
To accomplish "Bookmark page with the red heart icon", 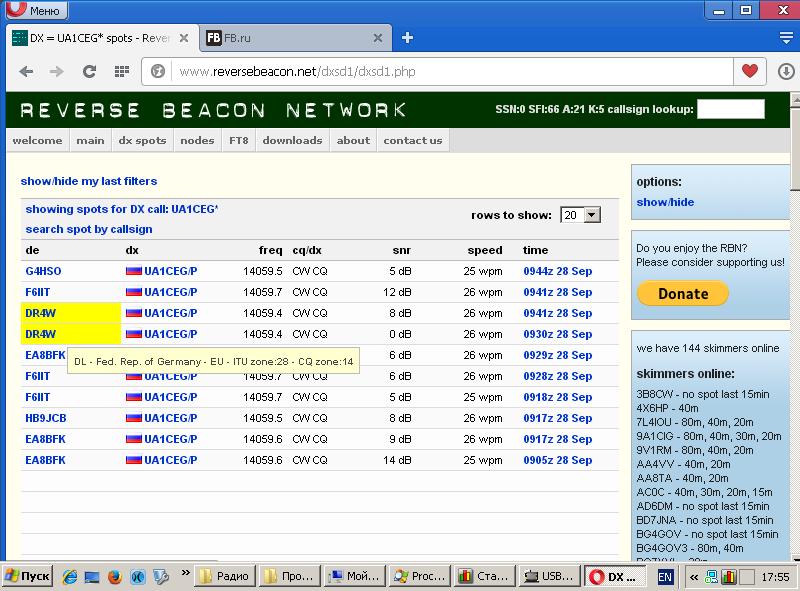I will coord(749,71).
